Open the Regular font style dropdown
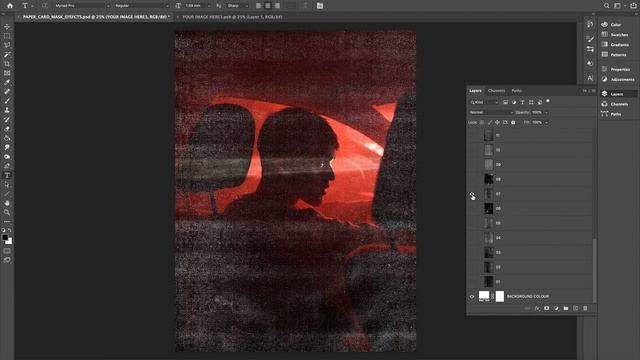The width and height of the screenshot is (640, 360). click(141, 6)
